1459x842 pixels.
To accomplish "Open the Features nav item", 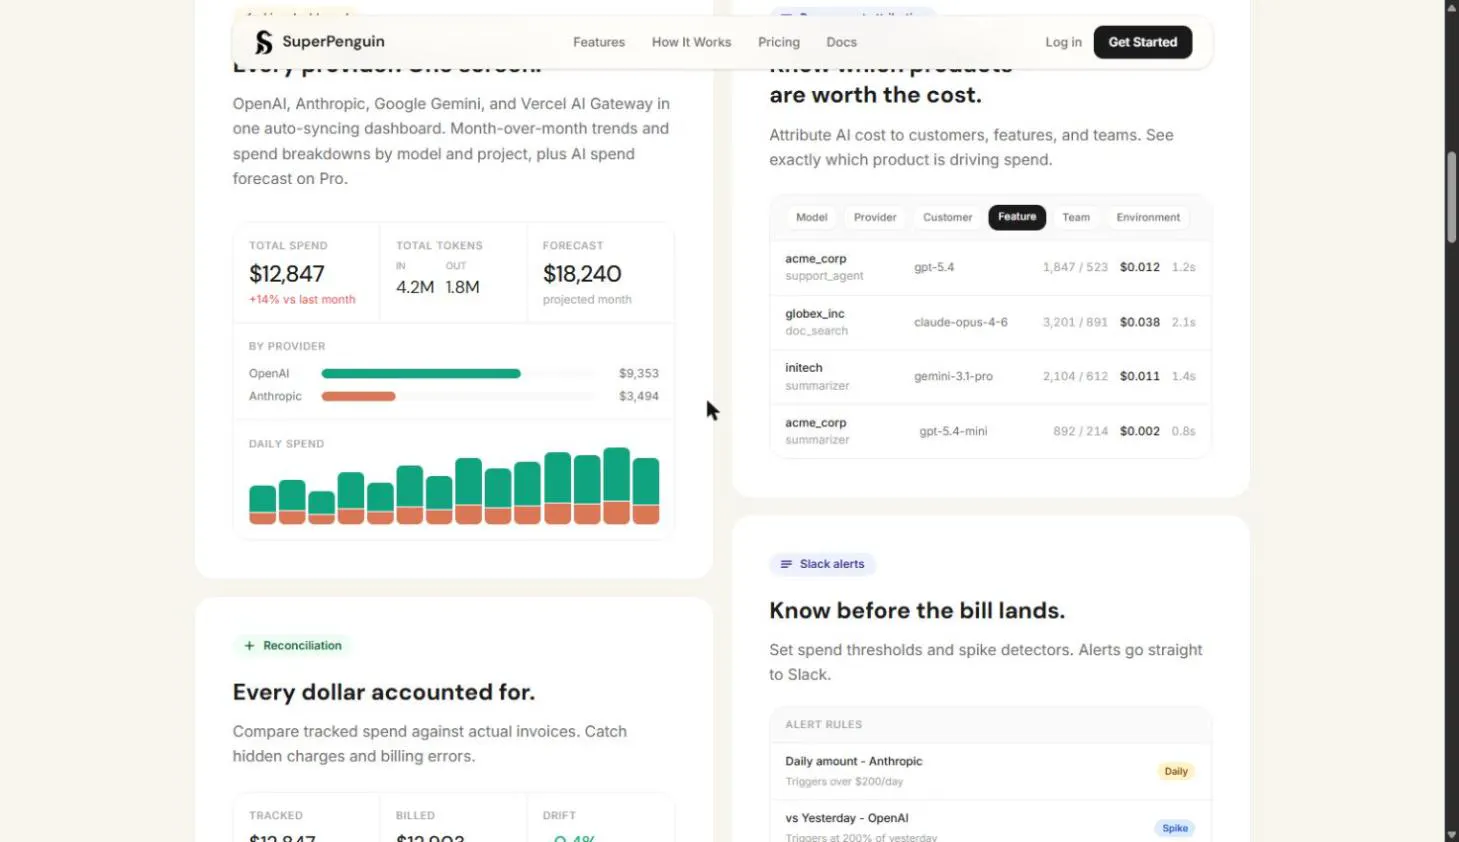I will (x=599, y=42).
